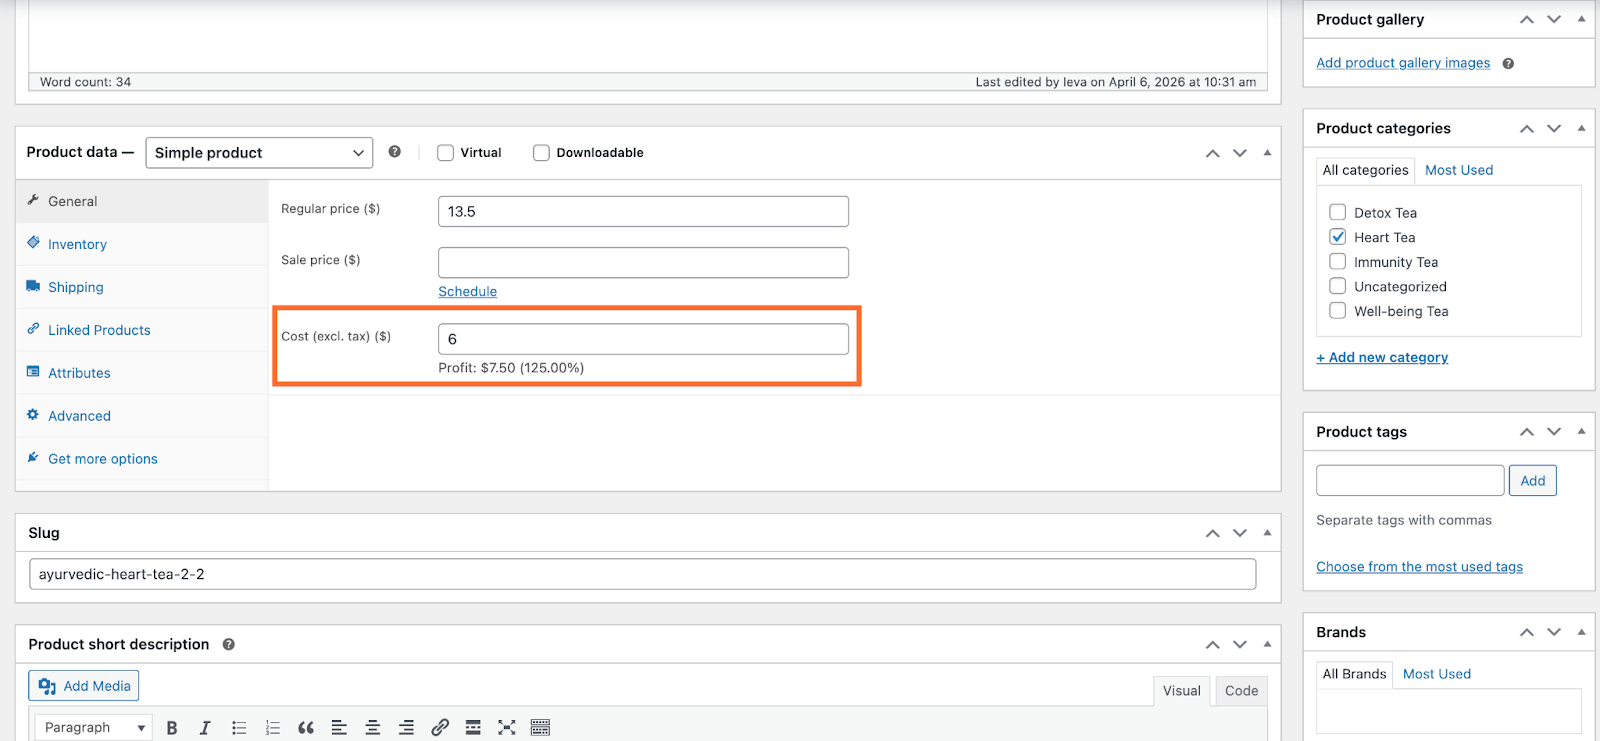1600x741 pixels.
Task: Switch to Most Used categories tab
Action: click(x=1459, y=170)
